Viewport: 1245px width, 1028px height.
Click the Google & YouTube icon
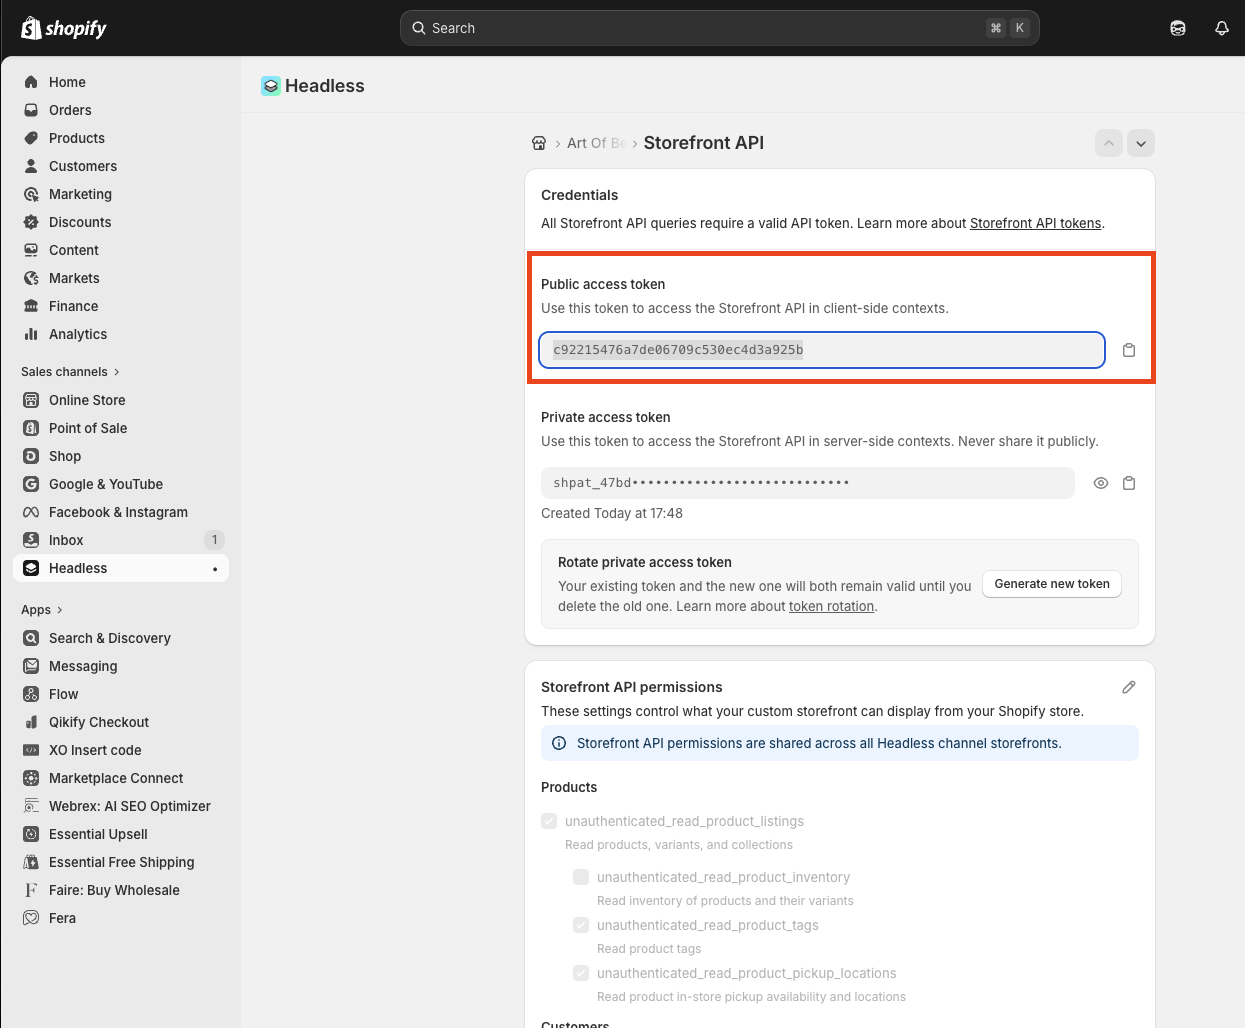(x=31, y=484)
